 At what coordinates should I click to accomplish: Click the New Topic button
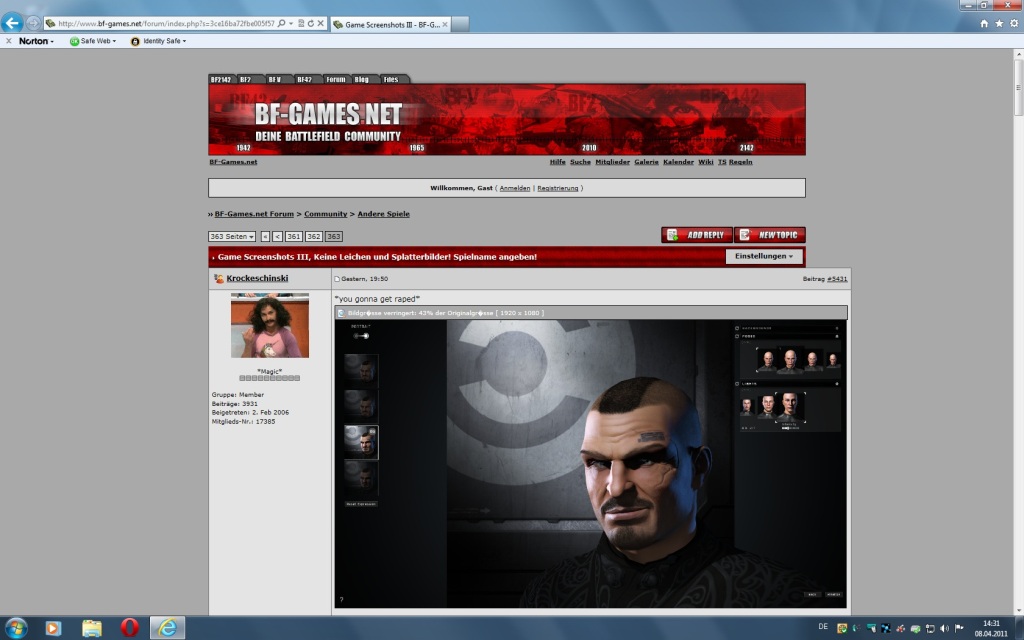(770, 235)
